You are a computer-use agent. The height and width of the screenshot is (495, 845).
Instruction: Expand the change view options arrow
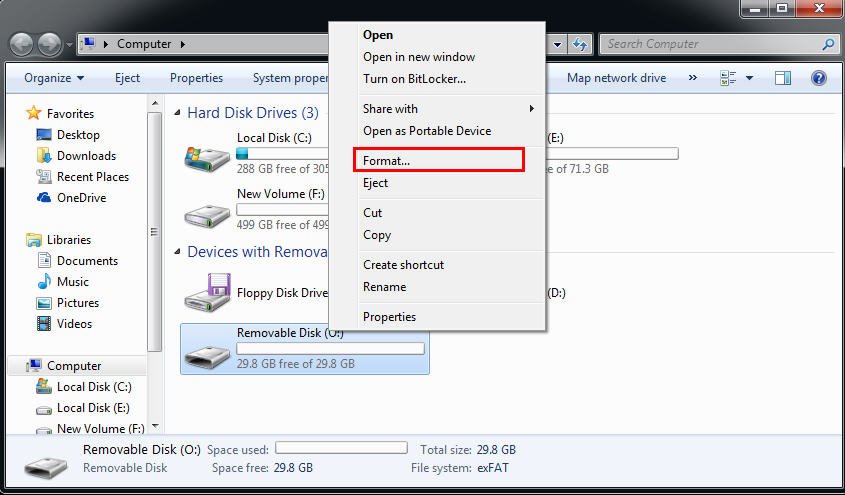pyautogui.click(x=749, y=79)
